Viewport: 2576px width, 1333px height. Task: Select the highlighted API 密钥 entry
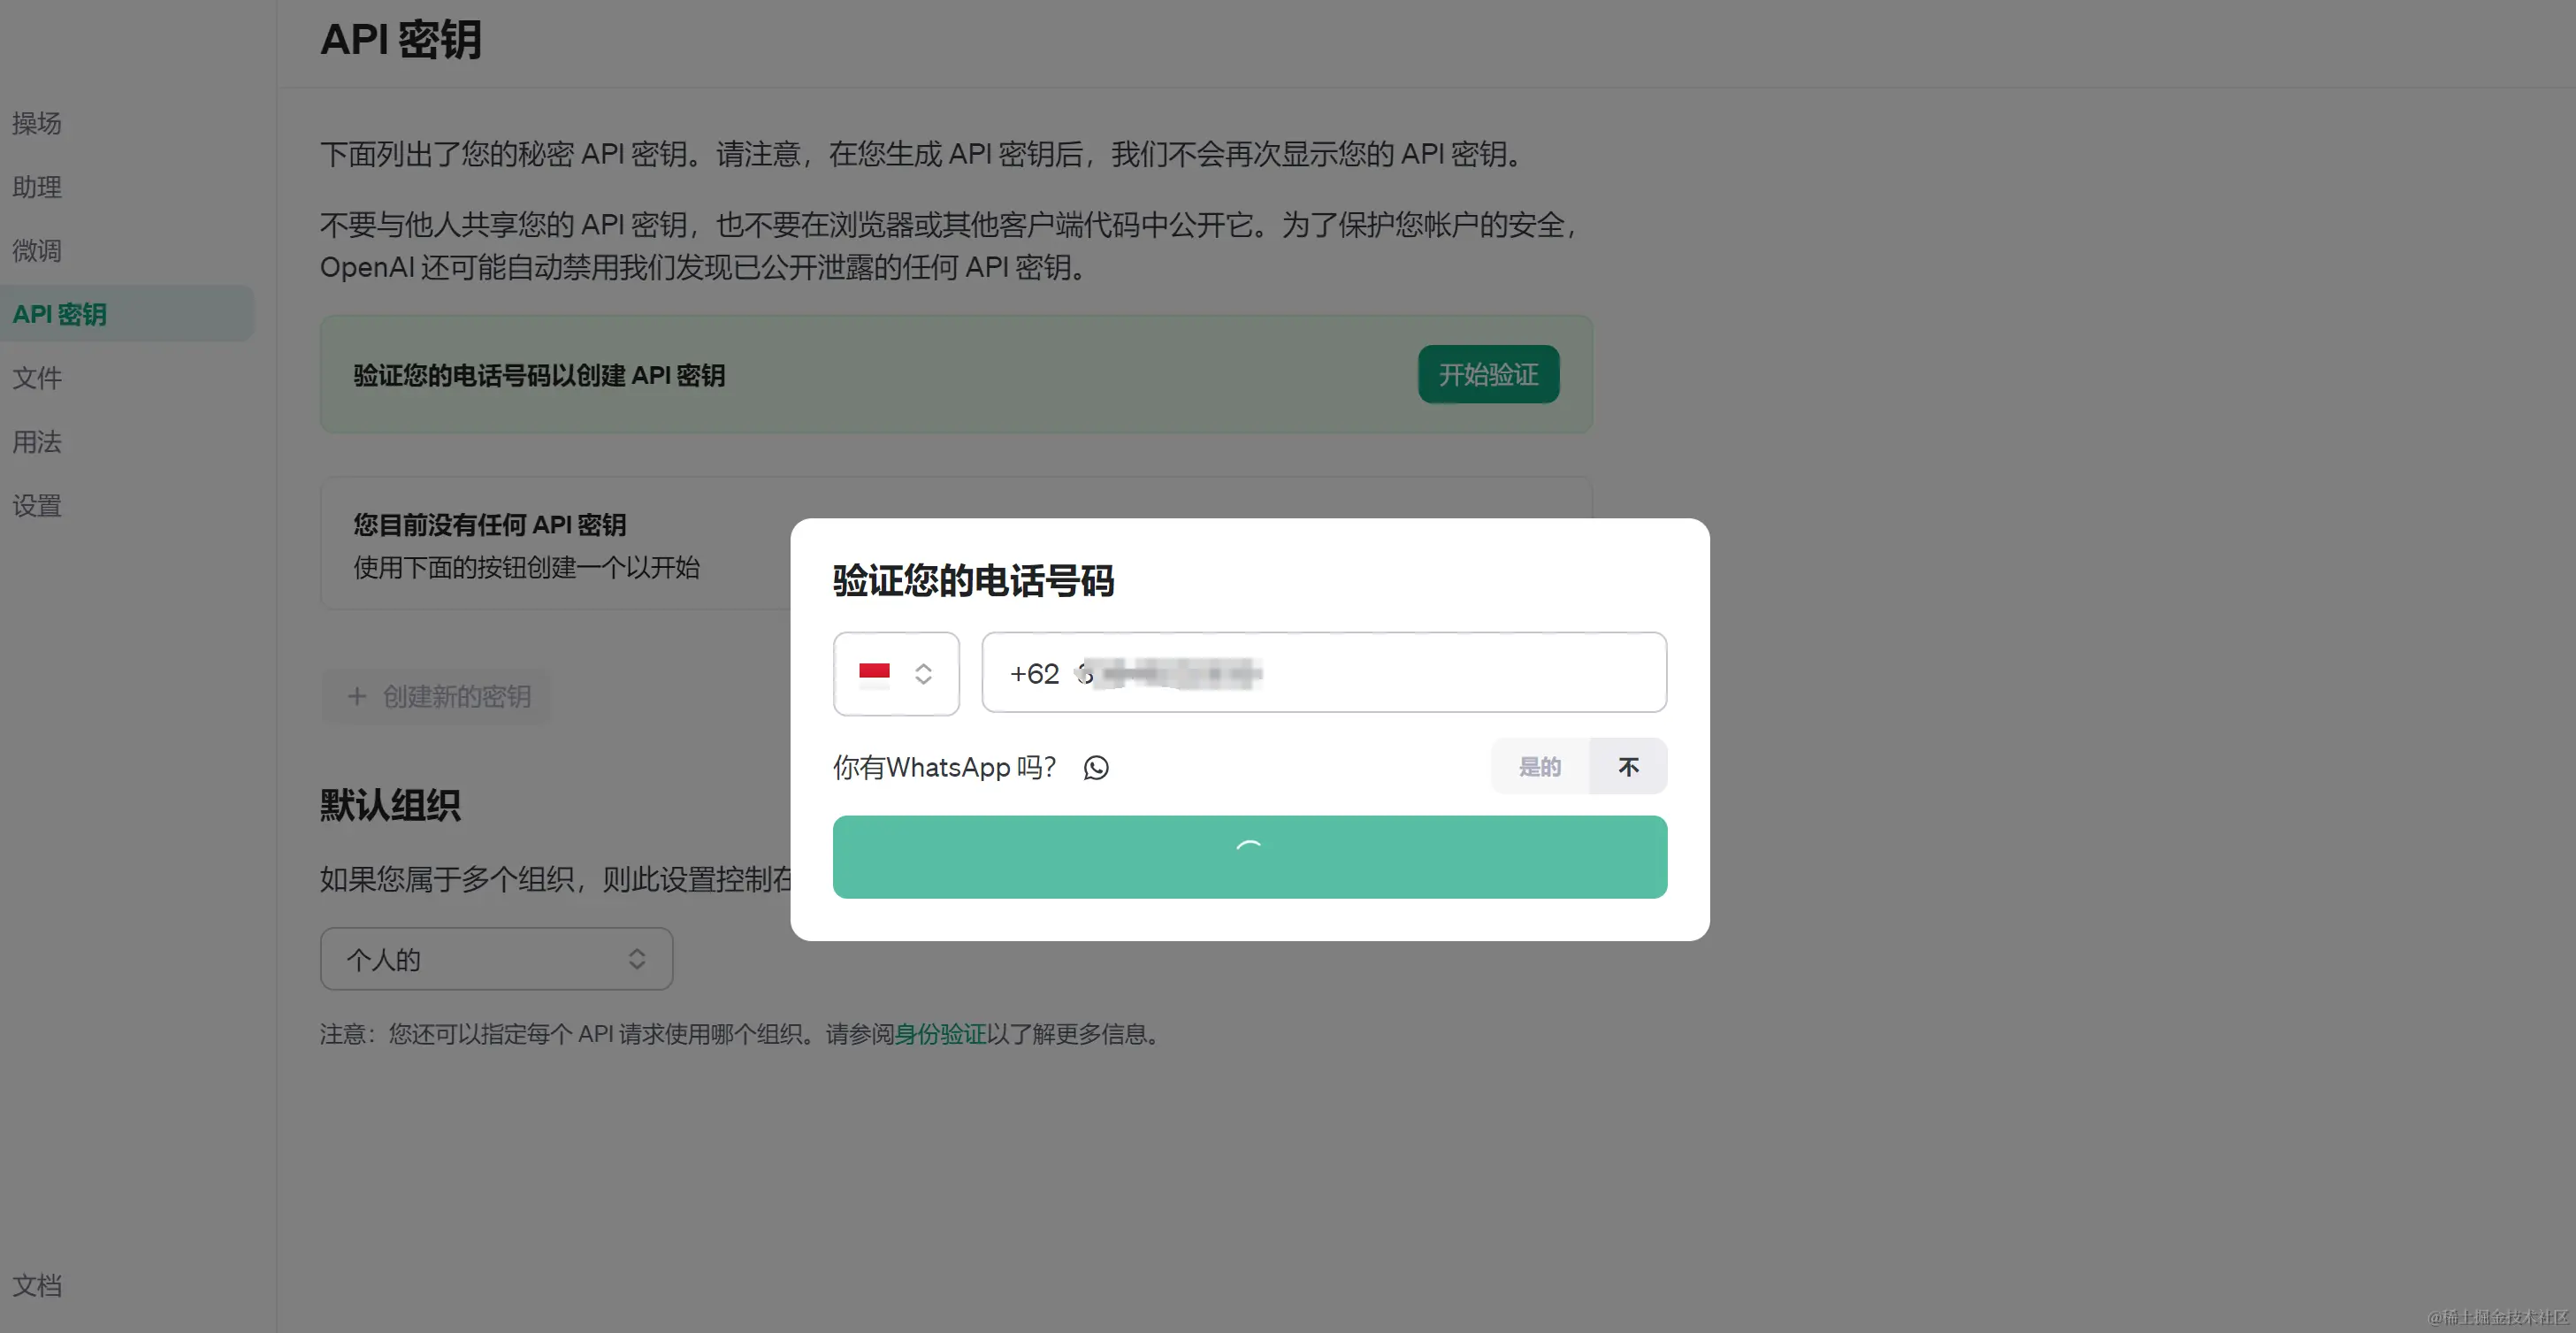(59, 313)
